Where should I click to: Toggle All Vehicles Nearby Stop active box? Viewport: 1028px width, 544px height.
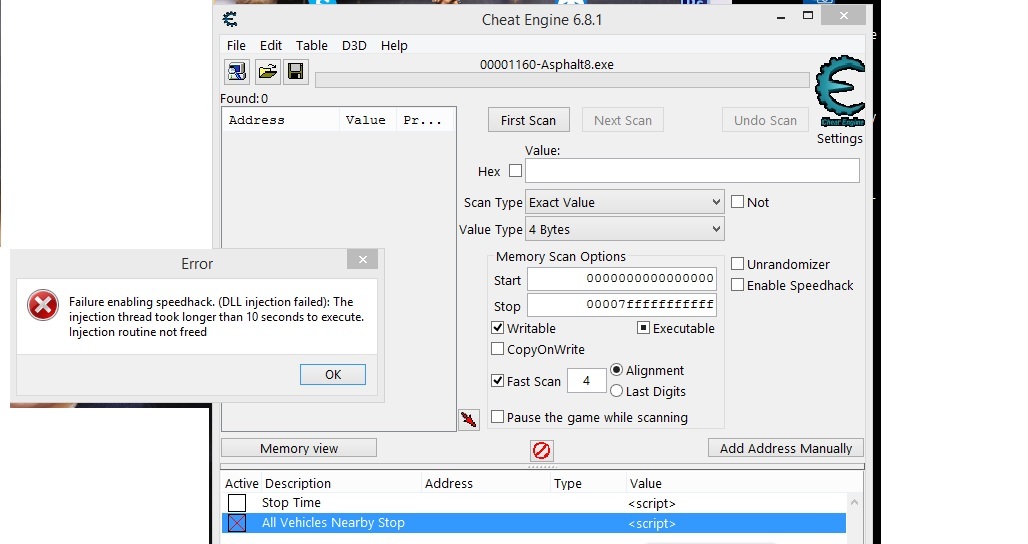(237, 522)
